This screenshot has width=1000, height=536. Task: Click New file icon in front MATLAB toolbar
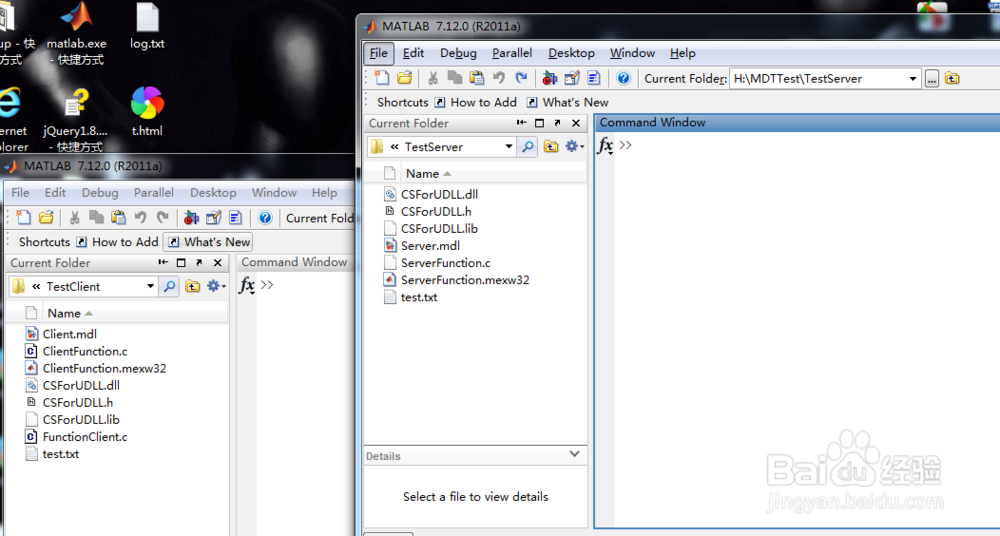pyautogui.click(x=382, y=78)
